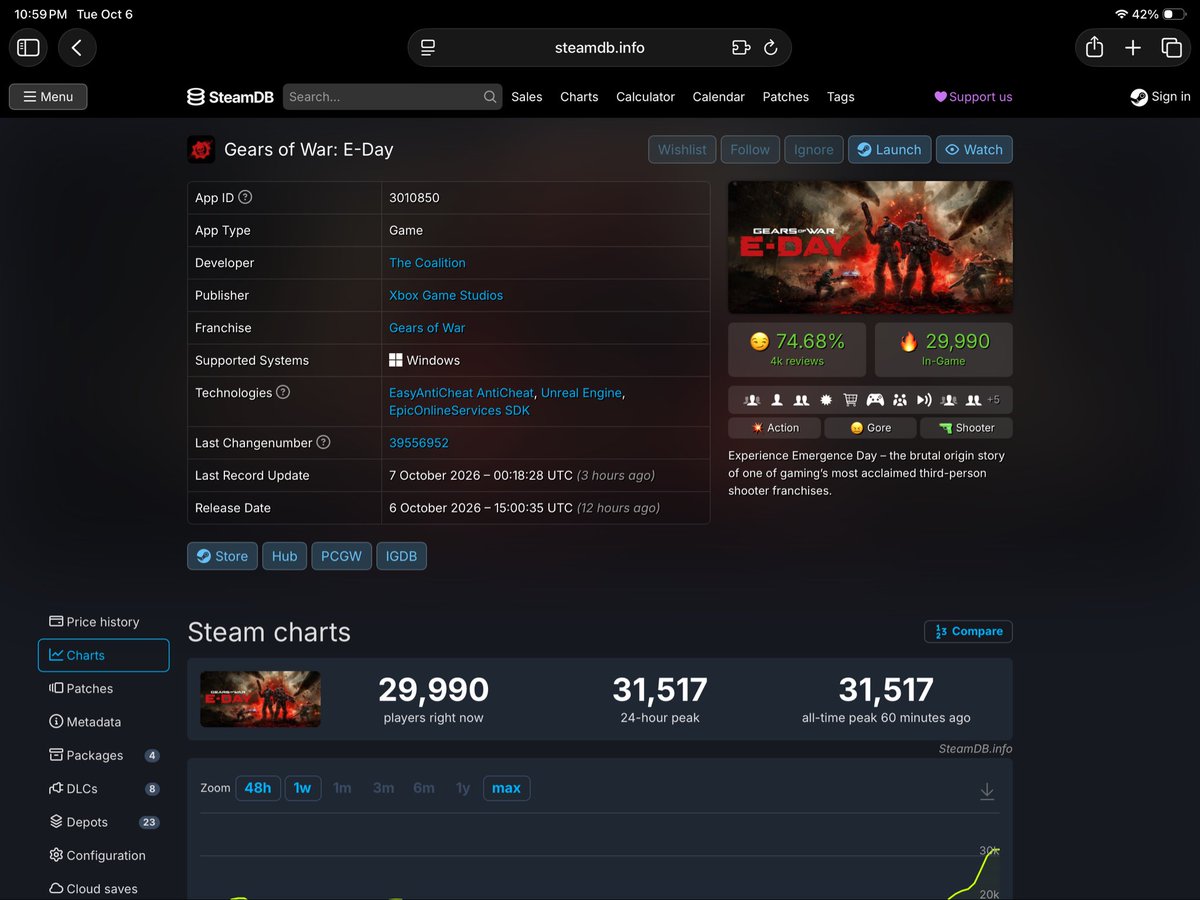Image resolution: width=1200 pixels, height=900 pixels.
Task: Show five more categories via +5
Action: tap(993, 400)
